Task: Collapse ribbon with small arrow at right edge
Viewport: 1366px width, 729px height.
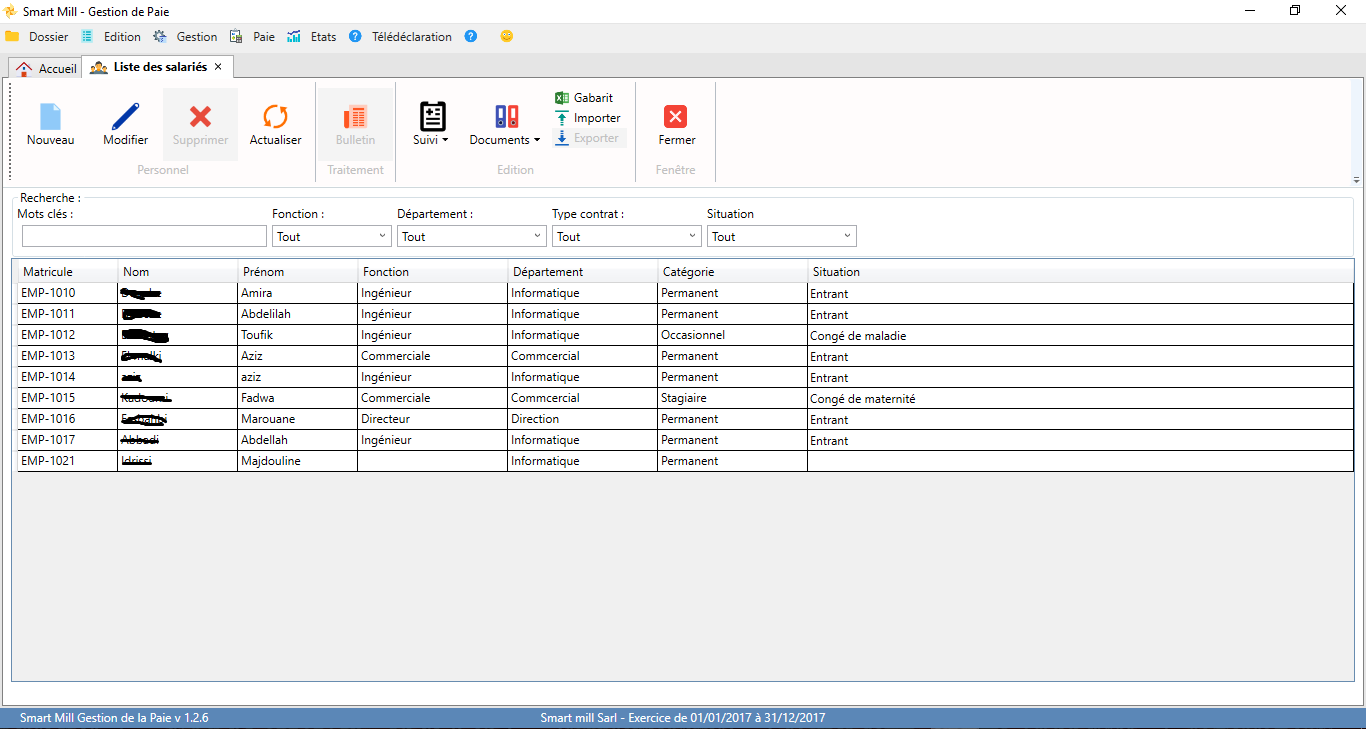Action: point(1356,180)
